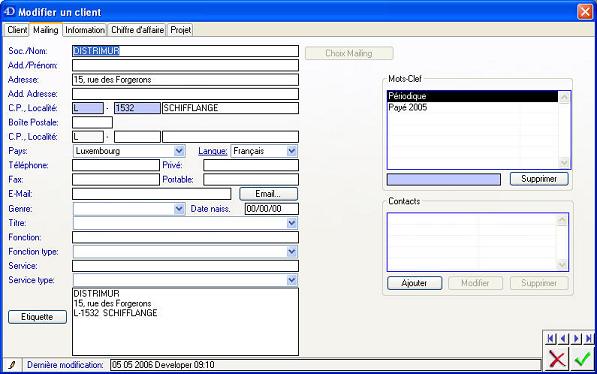
Task: Switch to the Client tab
Action: 17,30
